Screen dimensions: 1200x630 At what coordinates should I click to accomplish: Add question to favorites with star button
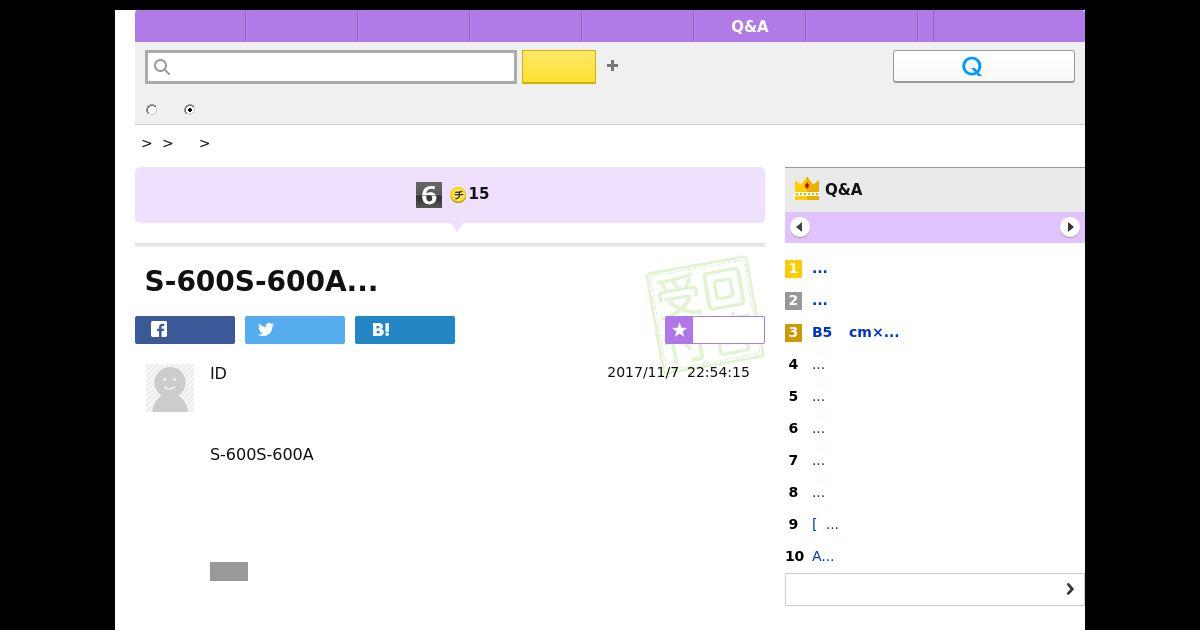pos(715,330)
